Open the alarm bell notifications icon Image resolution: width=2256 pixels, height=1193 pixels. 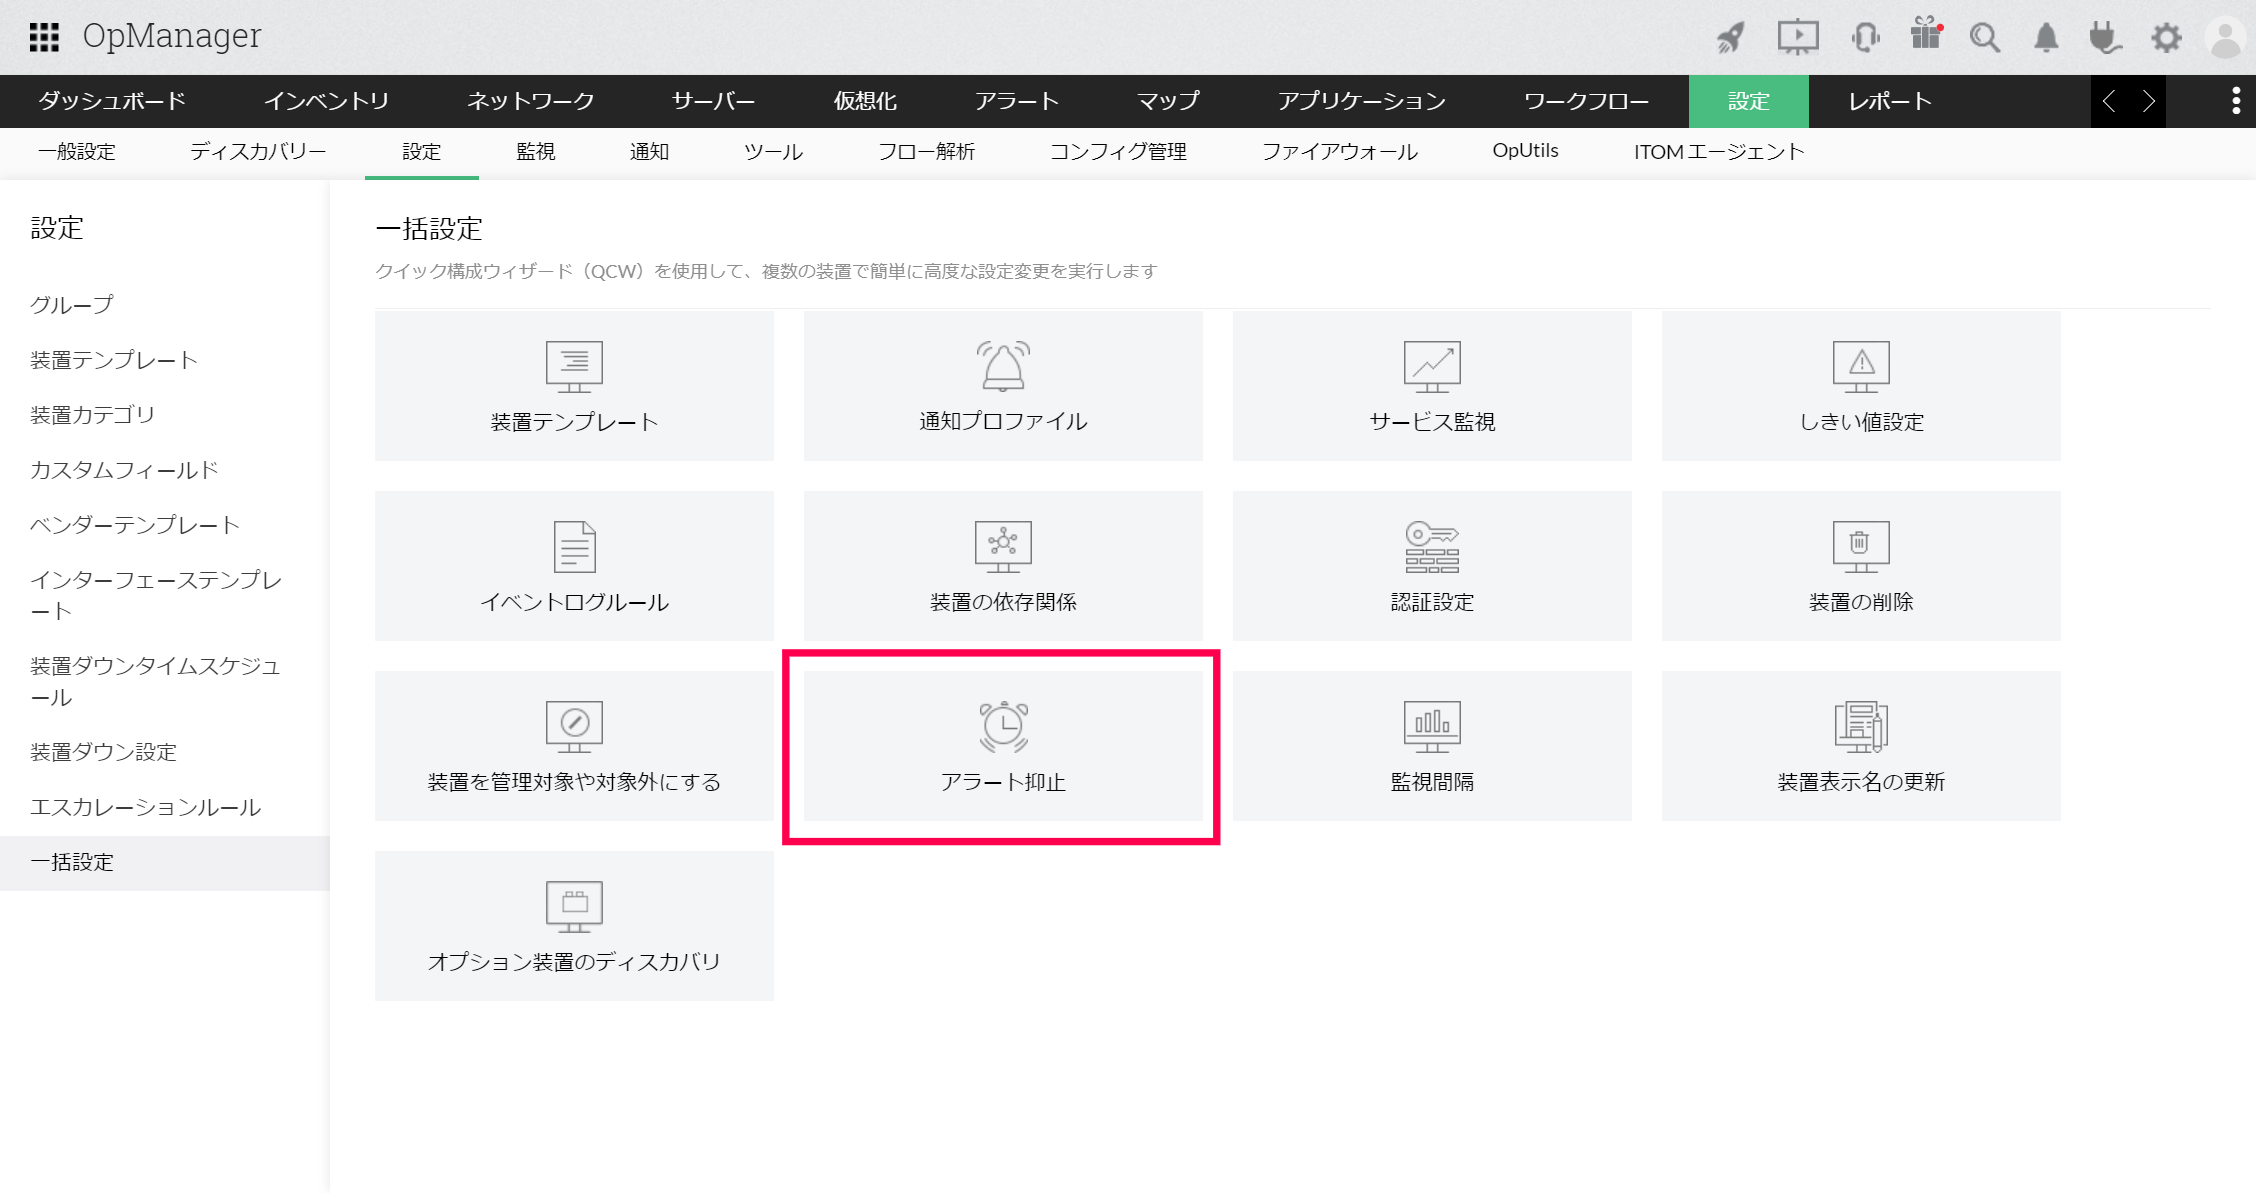[x=2046, y=38]
